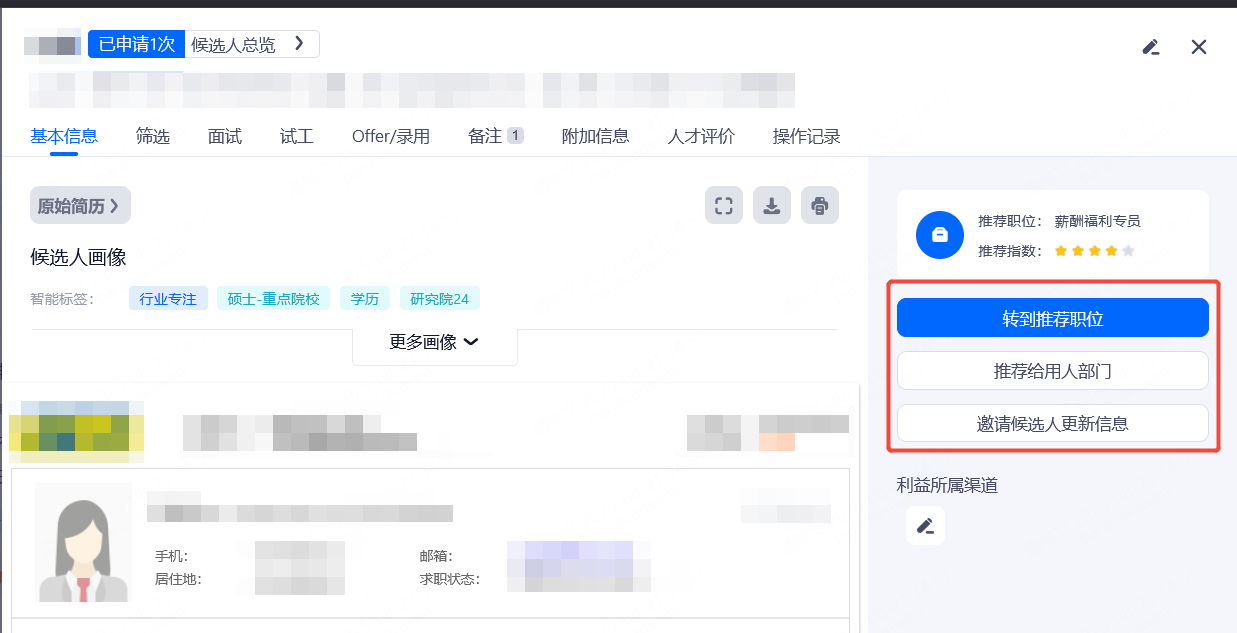Print the resume using printer icon
This screenshot has height=633, width=1237.
820,206
